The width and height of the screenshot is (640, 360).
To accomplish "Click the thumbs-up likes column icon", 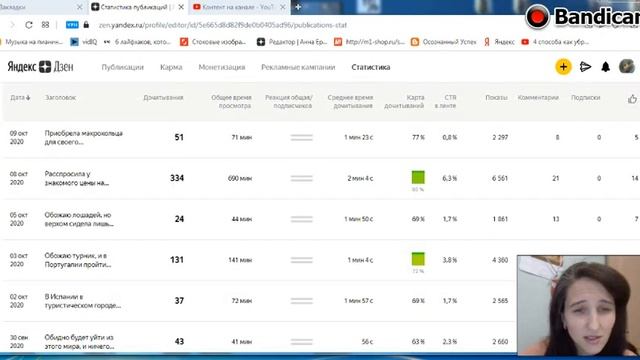I will coord(632,99).
